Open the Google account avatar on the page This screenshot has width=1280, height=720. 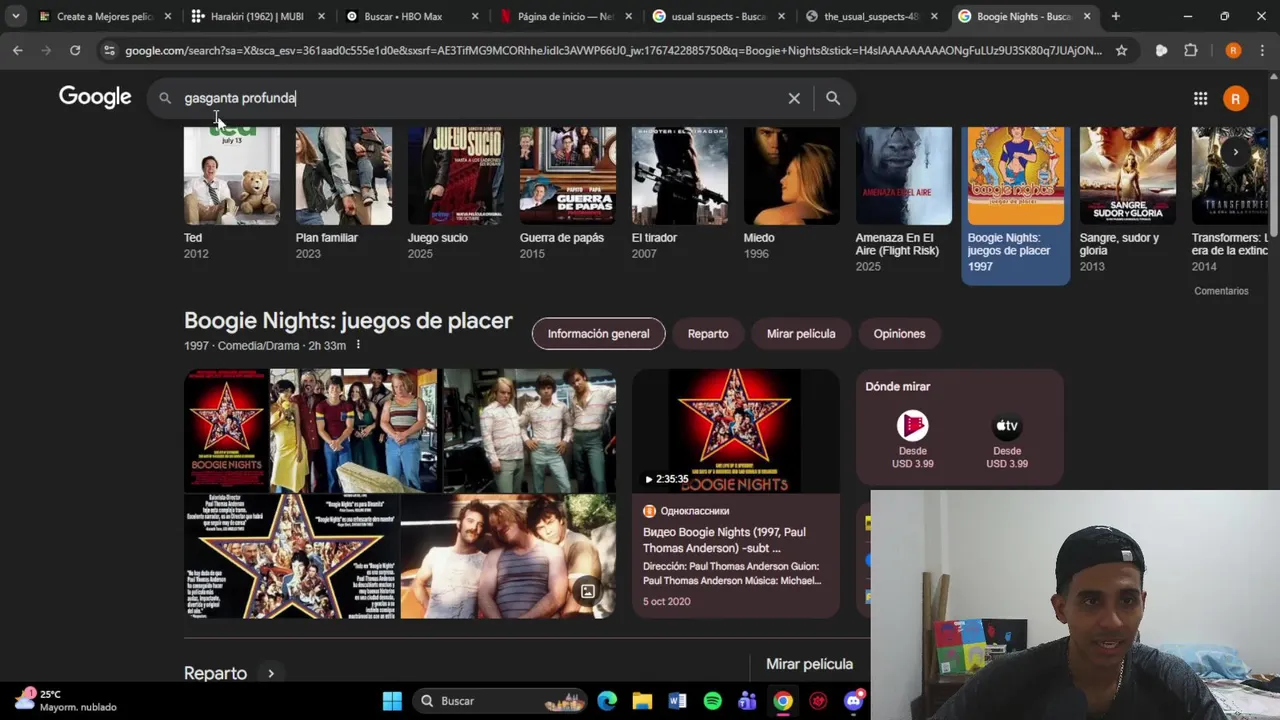tap(1236, 98)
